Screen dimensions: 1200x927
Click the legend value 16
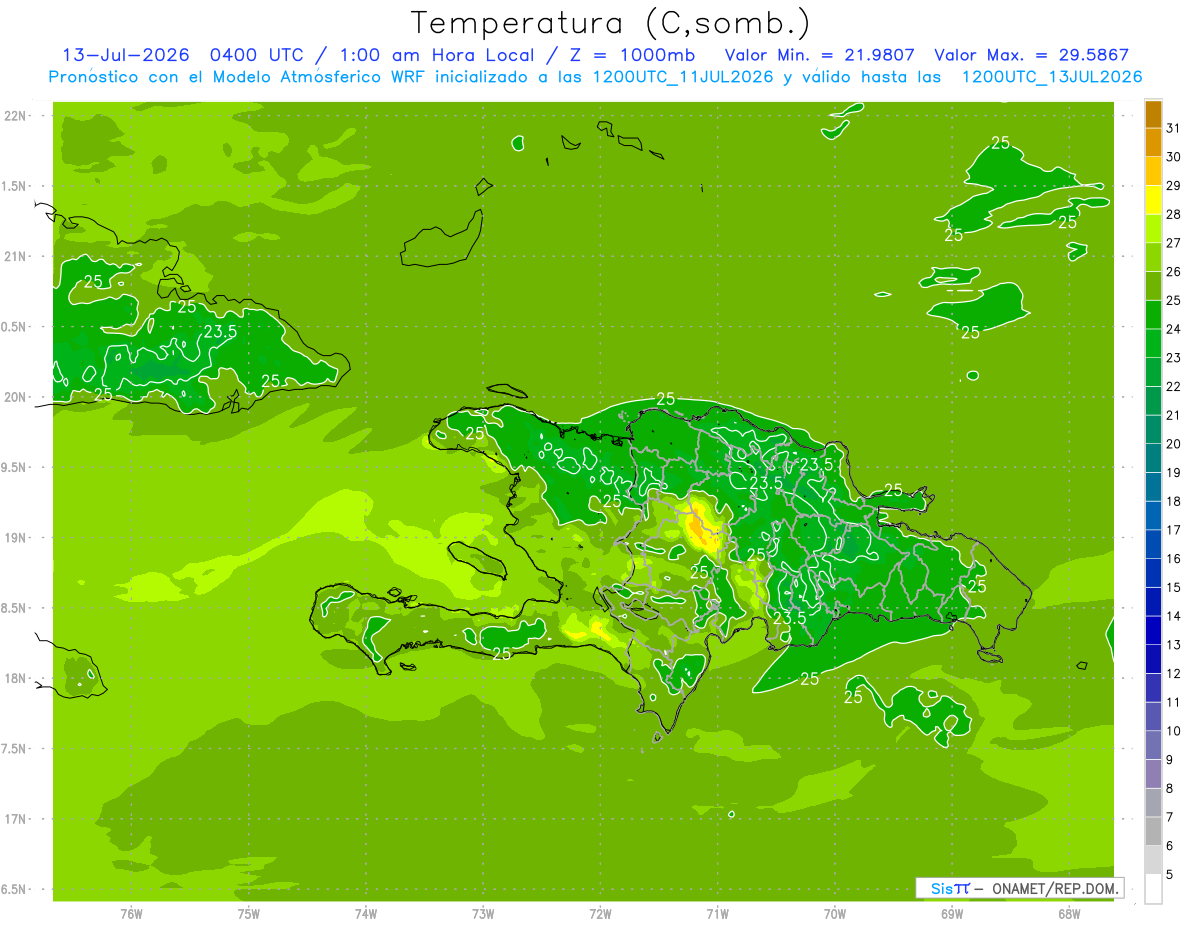(1173, 558)
